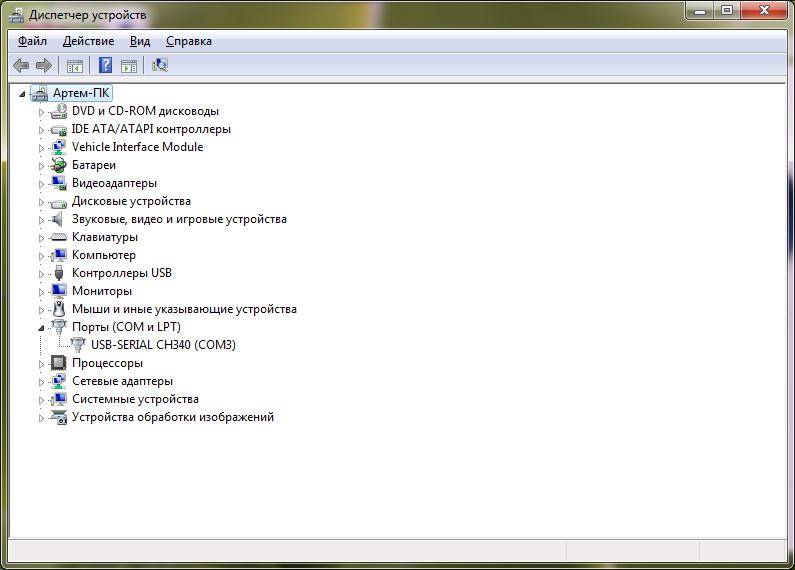Open the Файл menu
Viewport: 795px width, 570px height.
[x=32, y=41]
